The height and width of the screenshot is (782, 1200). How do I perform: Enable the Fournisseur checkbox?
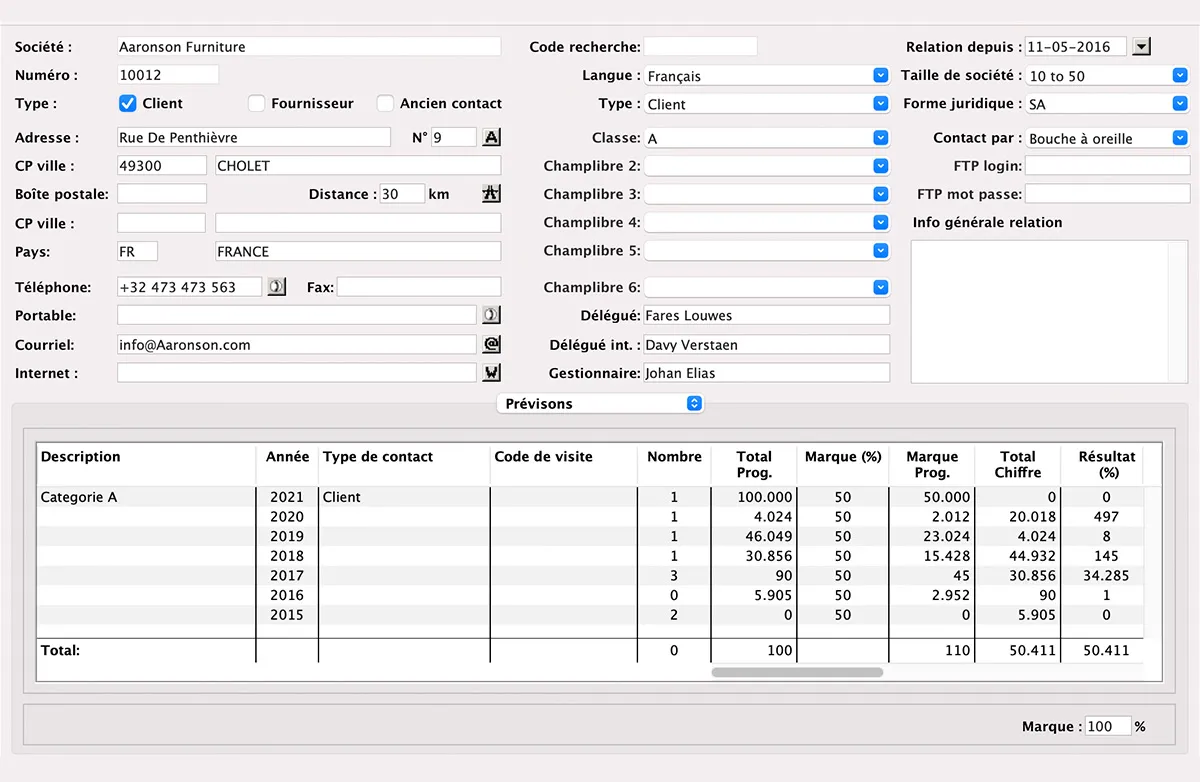coord(257,103)
